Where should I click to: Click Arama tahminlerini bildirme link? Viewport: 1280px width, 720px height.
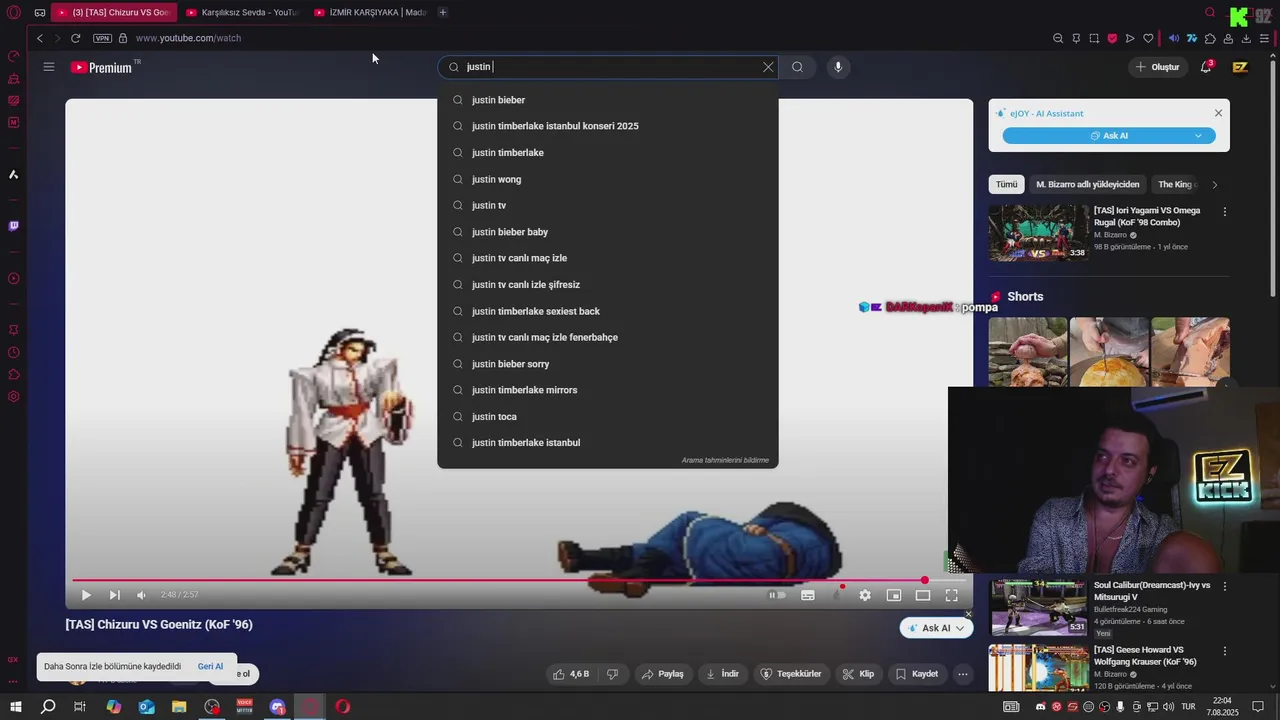(x=725, y=460)
